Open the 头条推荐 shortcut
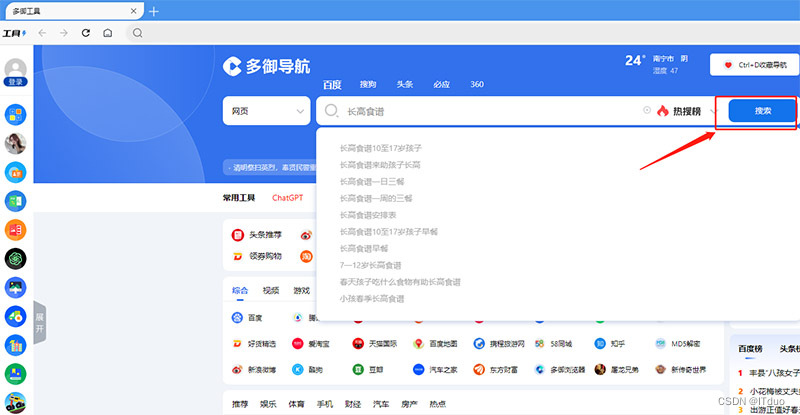The image size is (800, 415). point(257,235)
